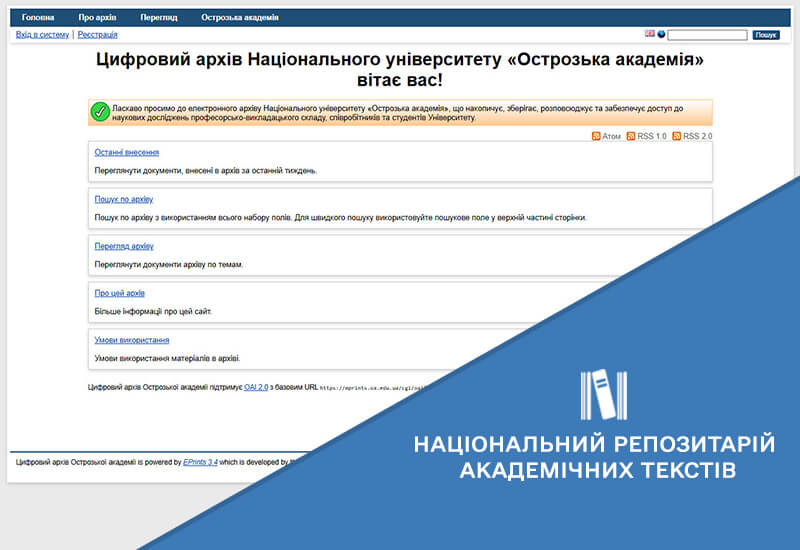Open the Про архів menu item
This screenshot has height=550, width=800.
[x=97, y=17]
